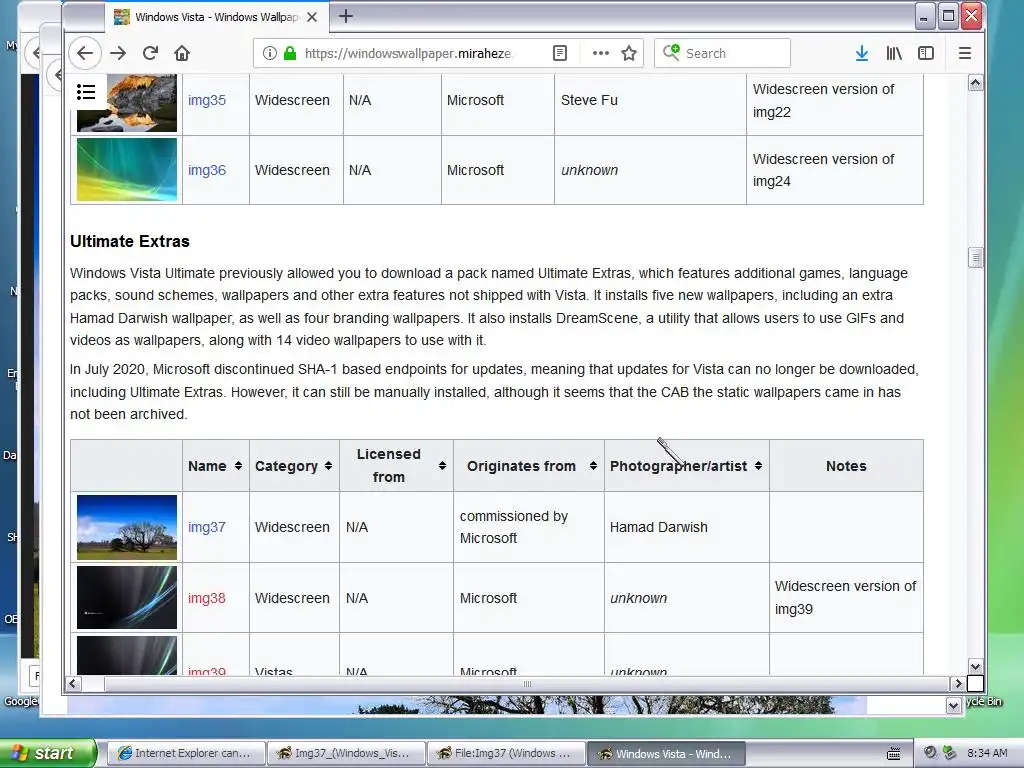Click the Notes column header

846,466
